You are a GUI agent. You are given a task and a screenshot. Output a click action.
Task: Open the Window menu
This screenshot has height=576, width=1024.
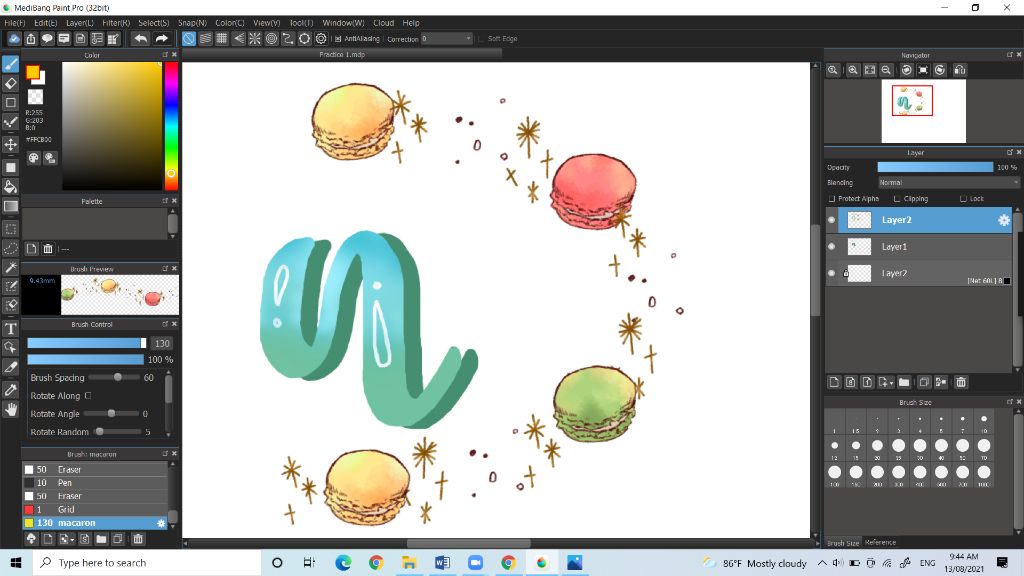pos(344,23)
